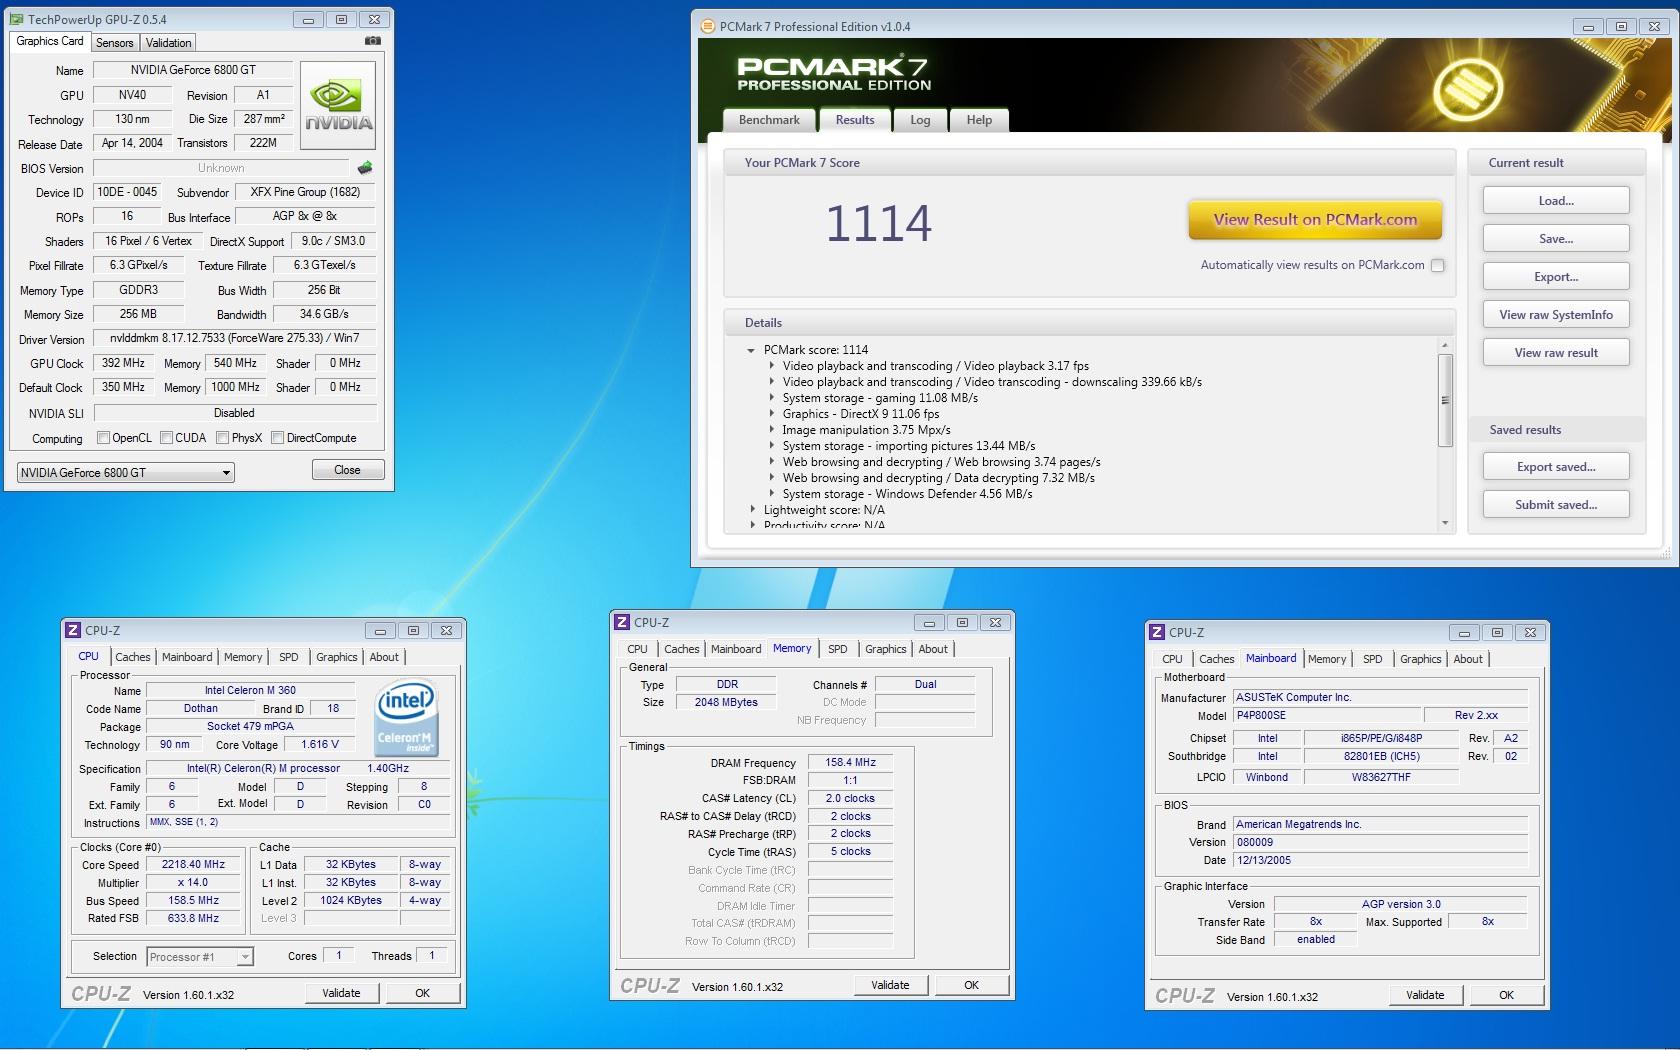Expand Graphics - DirectX 9 item
This screenshot has height=1050, width=1680.
(772, 414)
